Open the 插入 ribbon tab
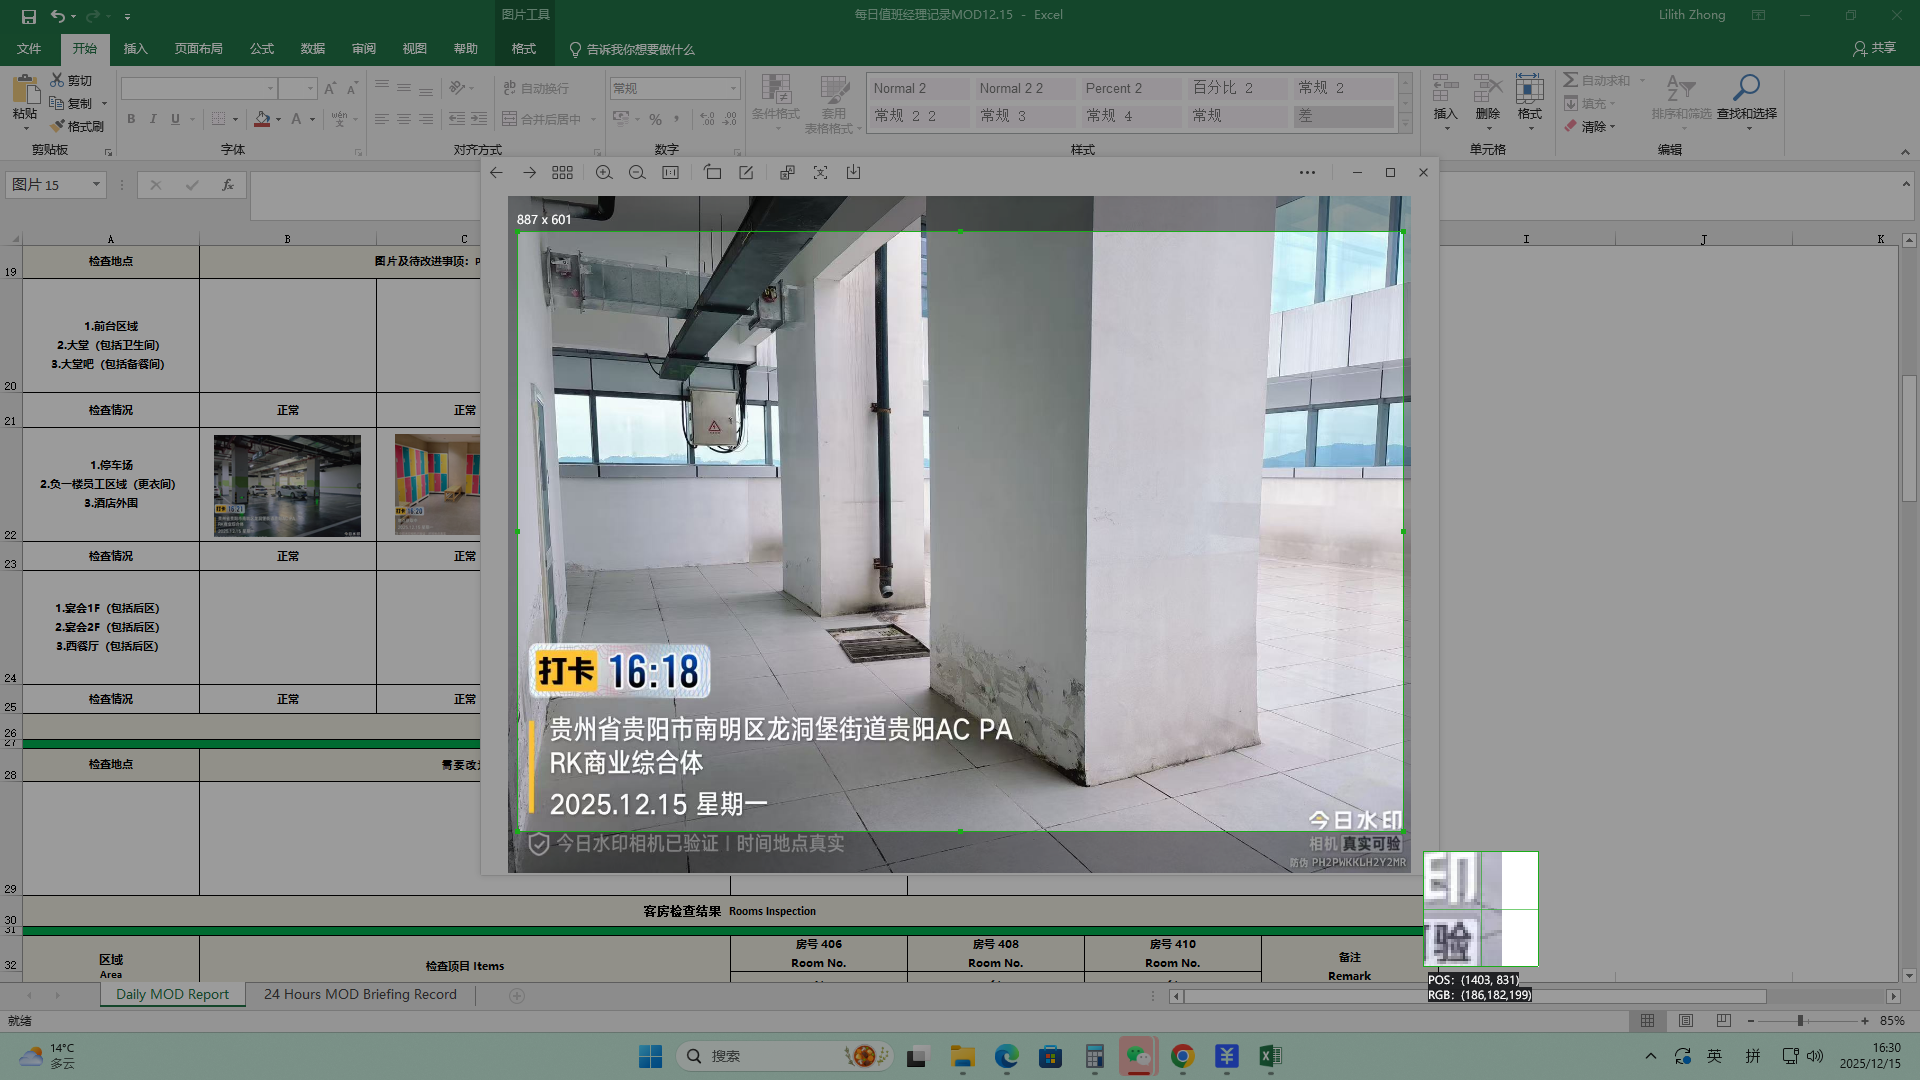1920x1080 pixels. (135, 49)
